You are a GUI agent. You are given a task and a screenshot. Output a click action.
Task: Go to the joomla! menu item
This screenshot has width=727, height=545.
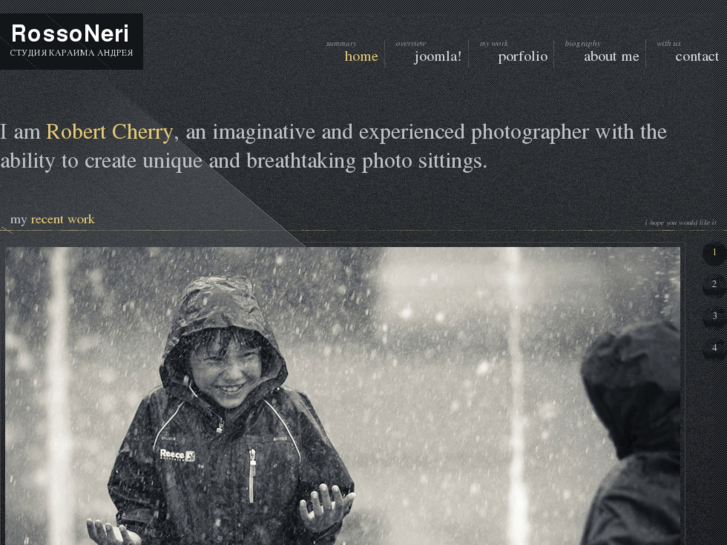point(438,57)
